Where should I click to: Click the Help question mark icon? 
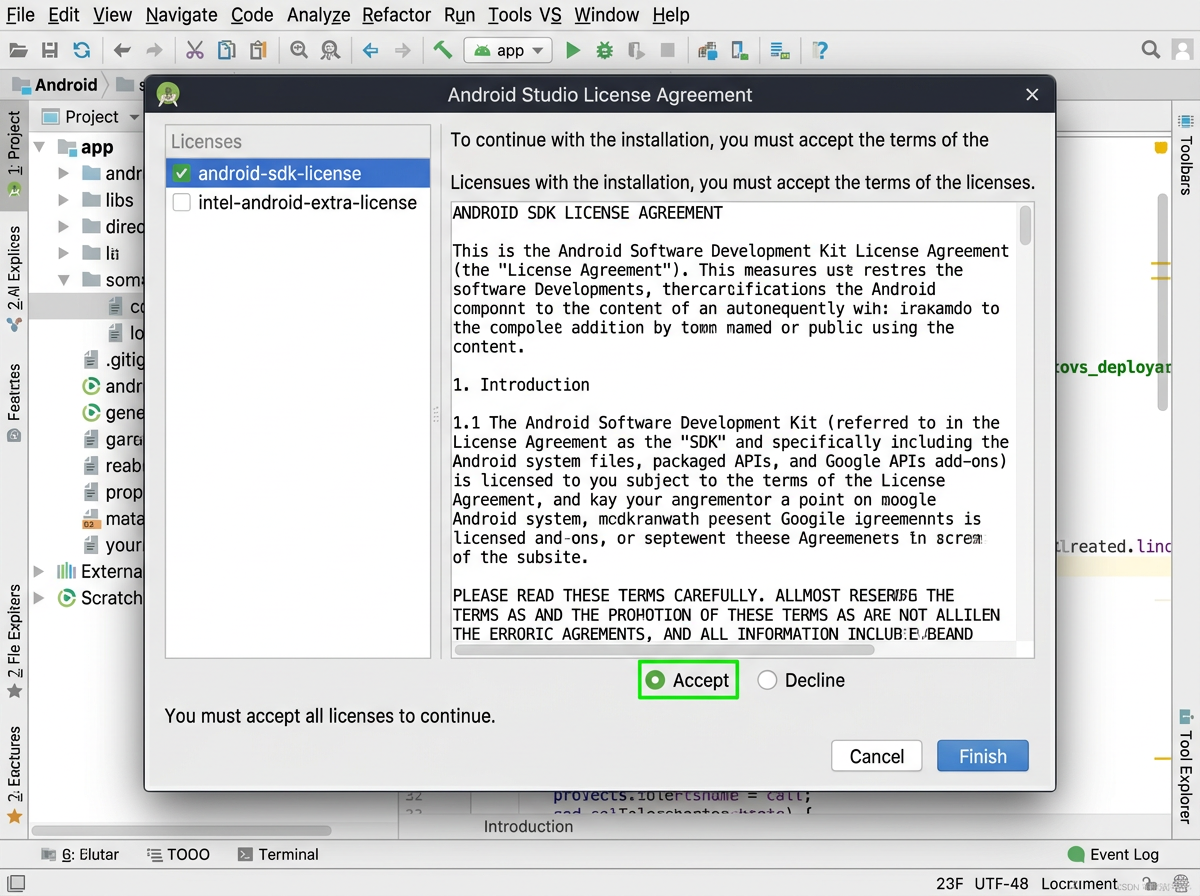820,50
